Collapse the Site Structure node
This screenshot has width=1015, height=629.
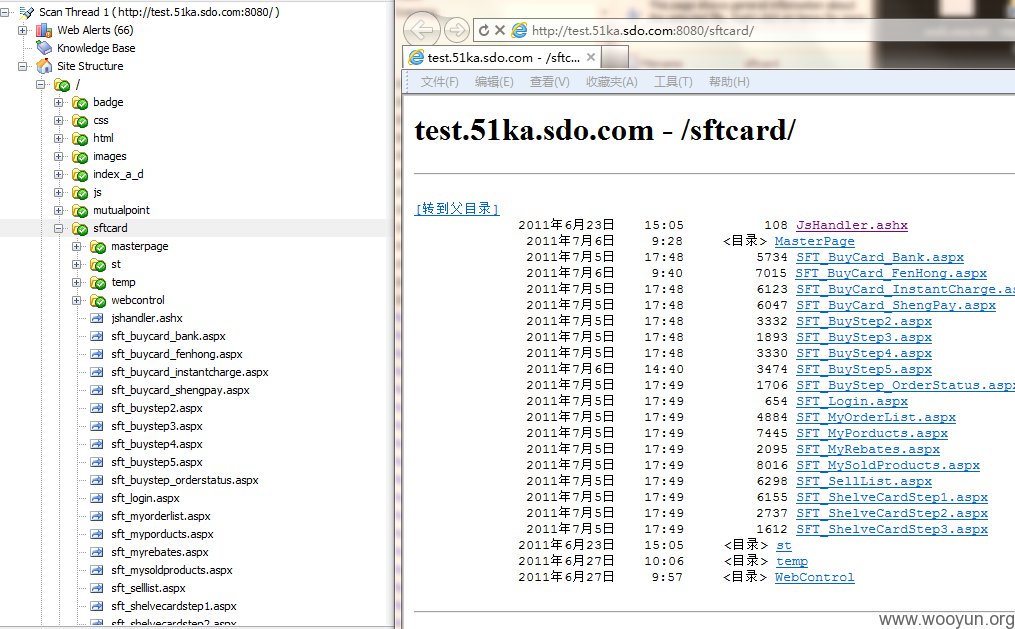click(x=23, y=66)
